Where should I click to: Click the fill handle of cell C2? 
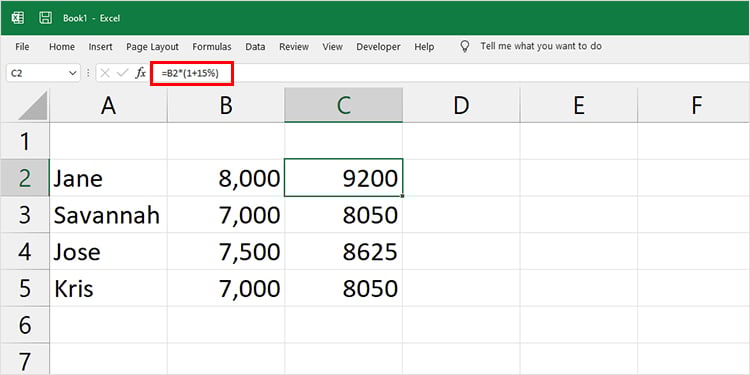[x=403, y=196]
